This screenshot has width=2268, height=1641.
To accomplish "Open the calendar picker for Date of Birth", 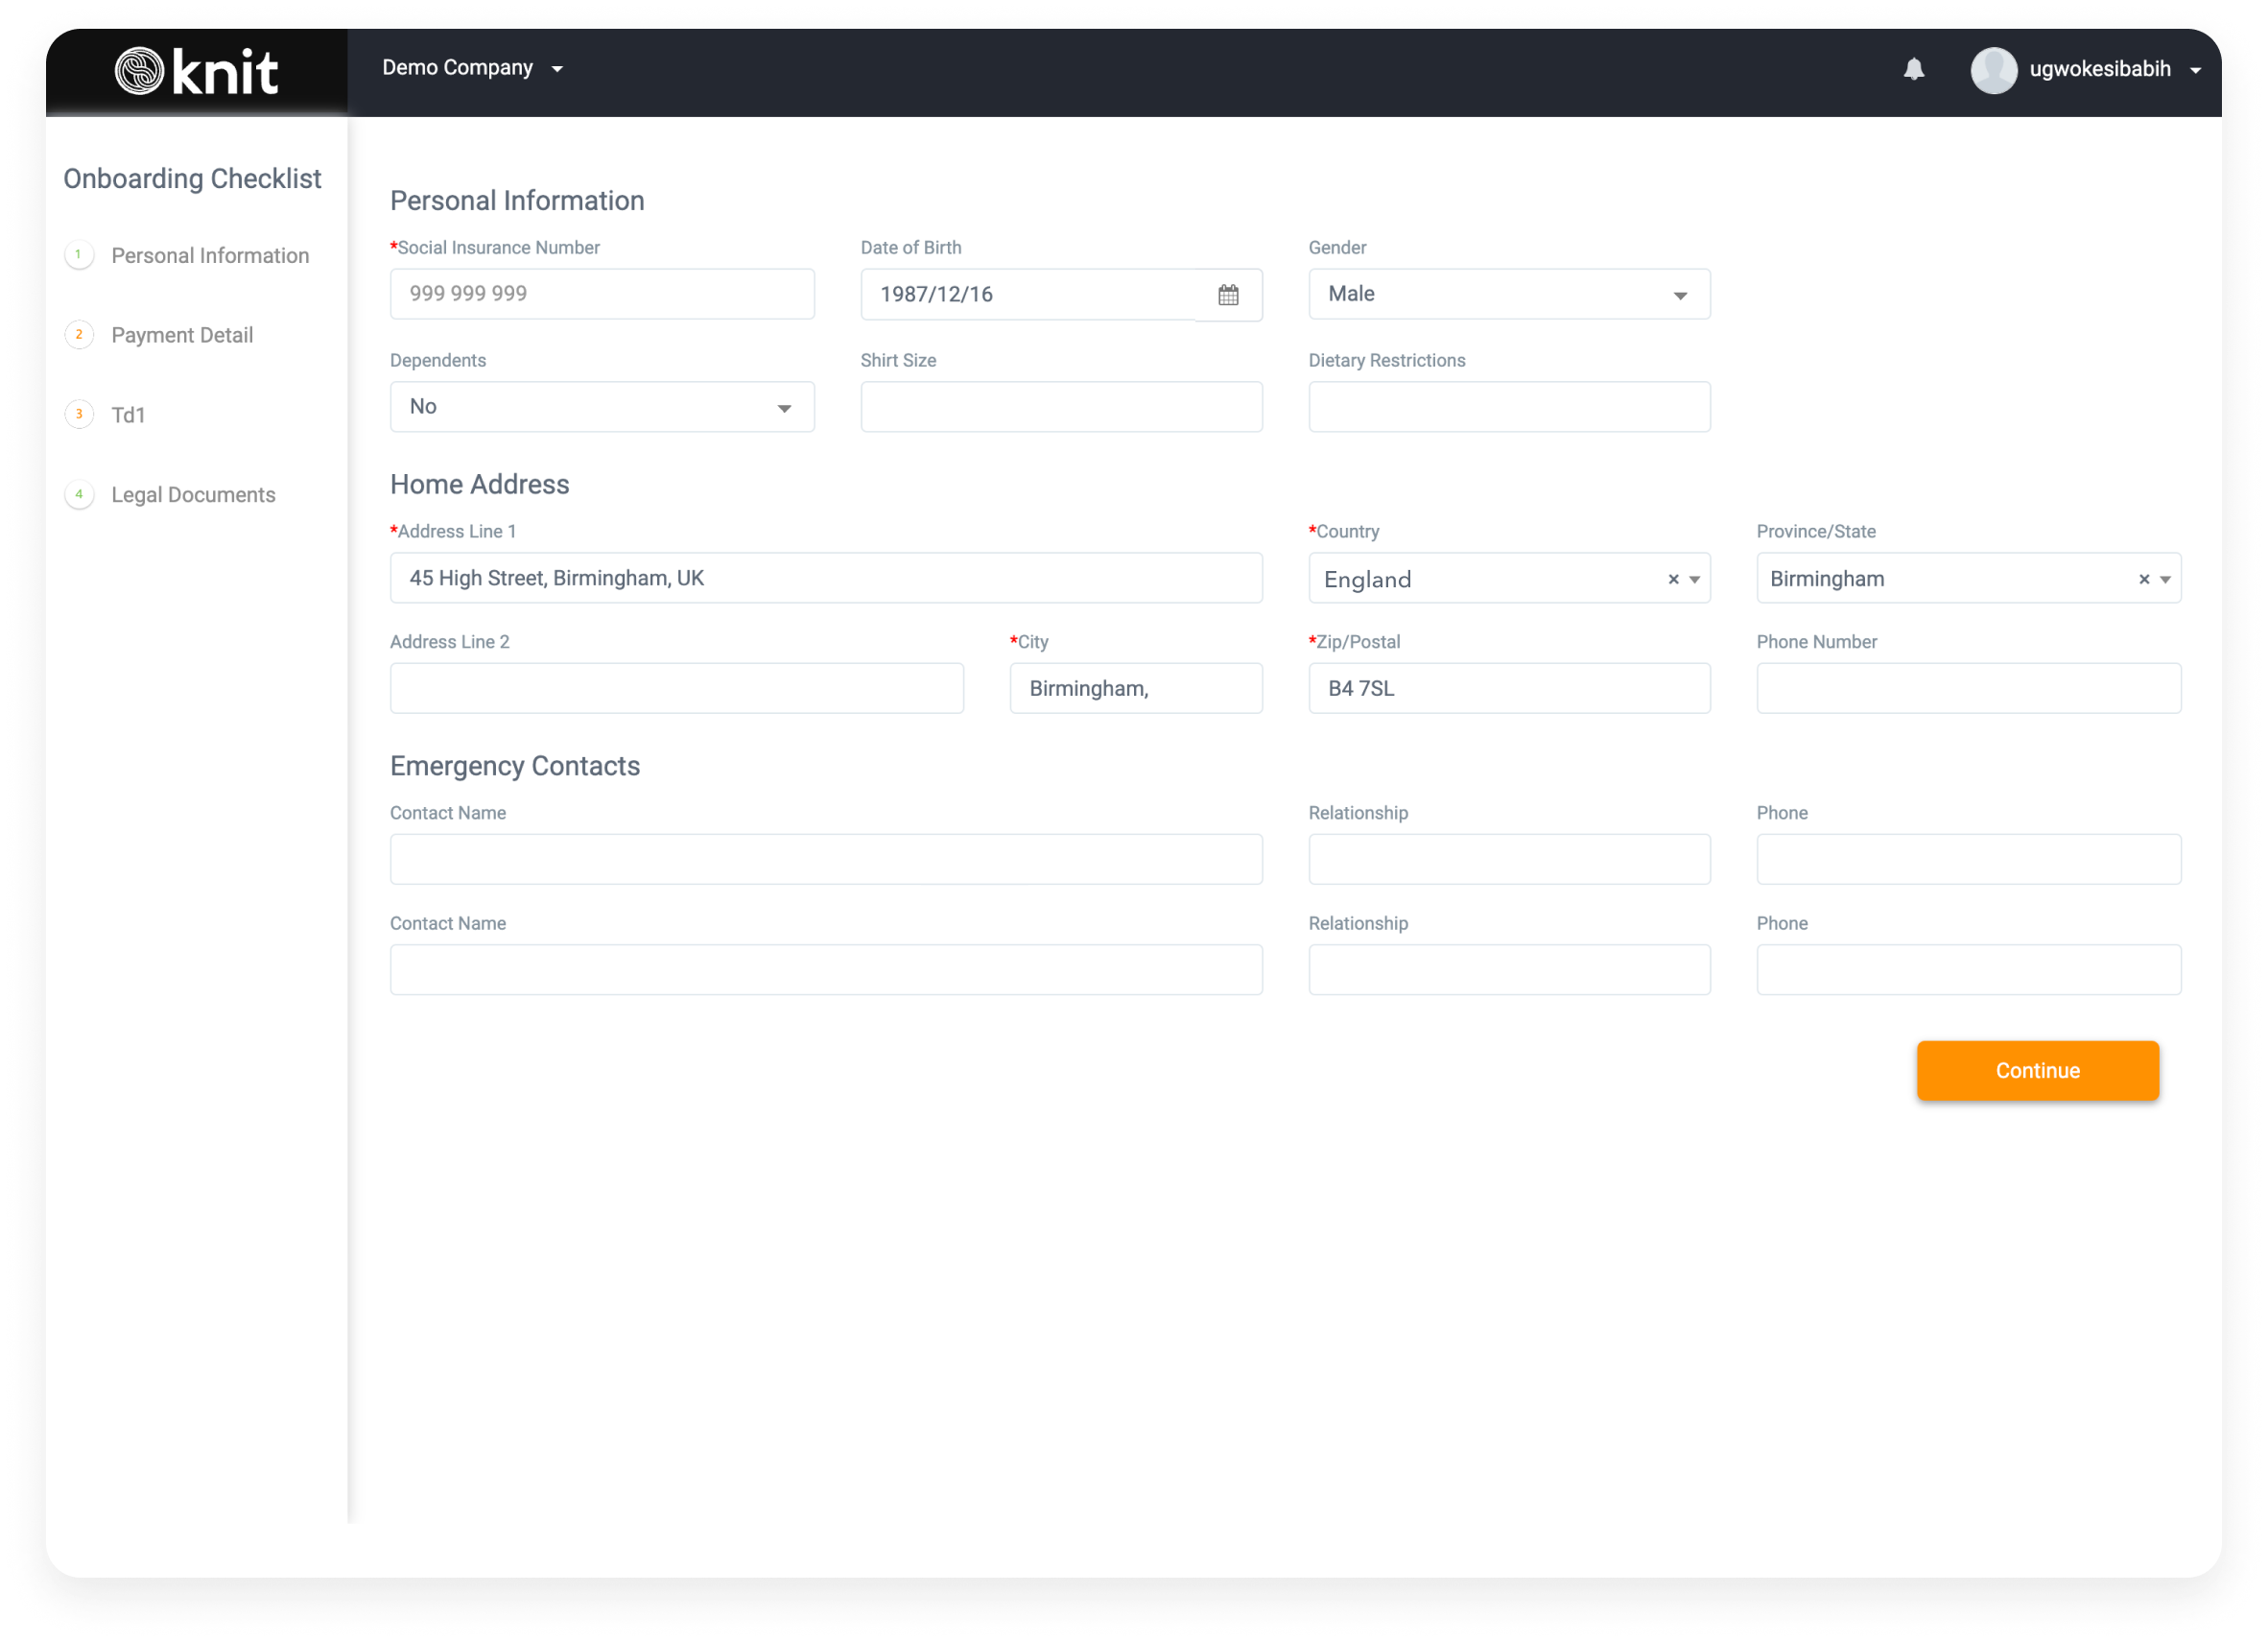I will coord(1229,294).
